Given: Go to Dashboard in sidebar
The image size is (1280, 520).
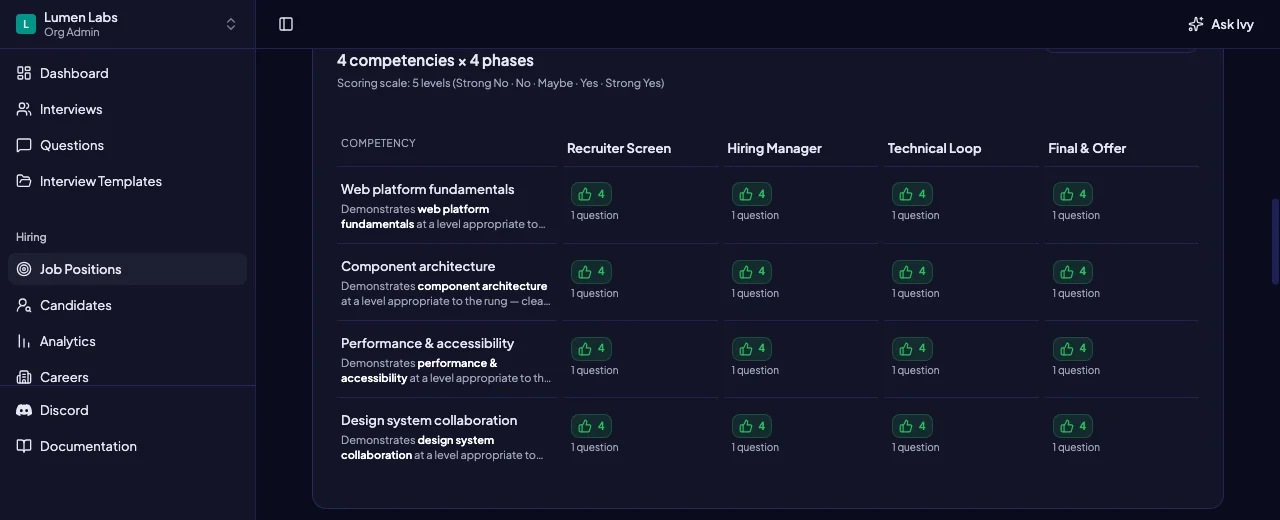Looking at the screenshot, I should pos(127,73).
